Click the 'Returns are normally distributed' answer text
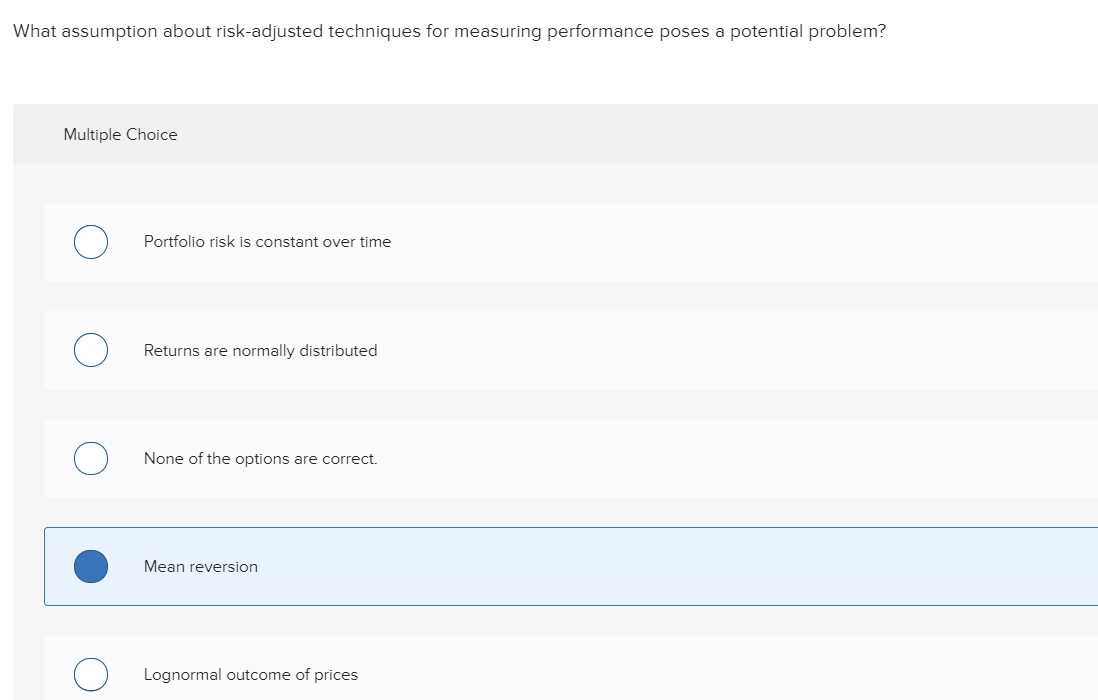The image size is (1098, 700). [x=260, y=350]
